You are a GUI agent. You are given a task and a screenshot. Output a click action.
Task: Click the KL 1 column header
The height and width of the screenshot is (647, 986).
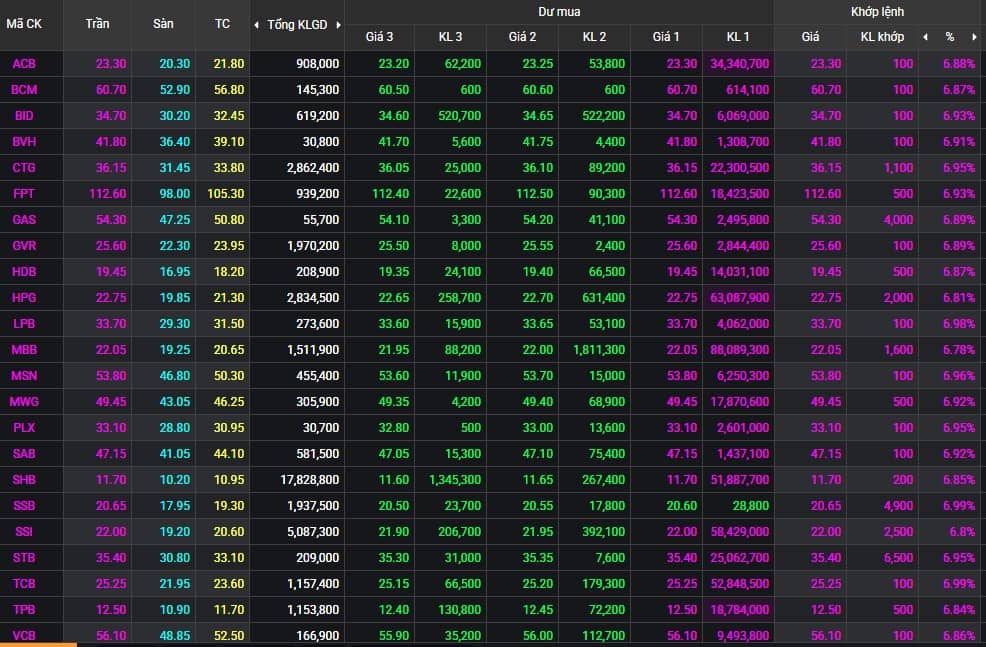pyautogui.click(x=738, y=37)
